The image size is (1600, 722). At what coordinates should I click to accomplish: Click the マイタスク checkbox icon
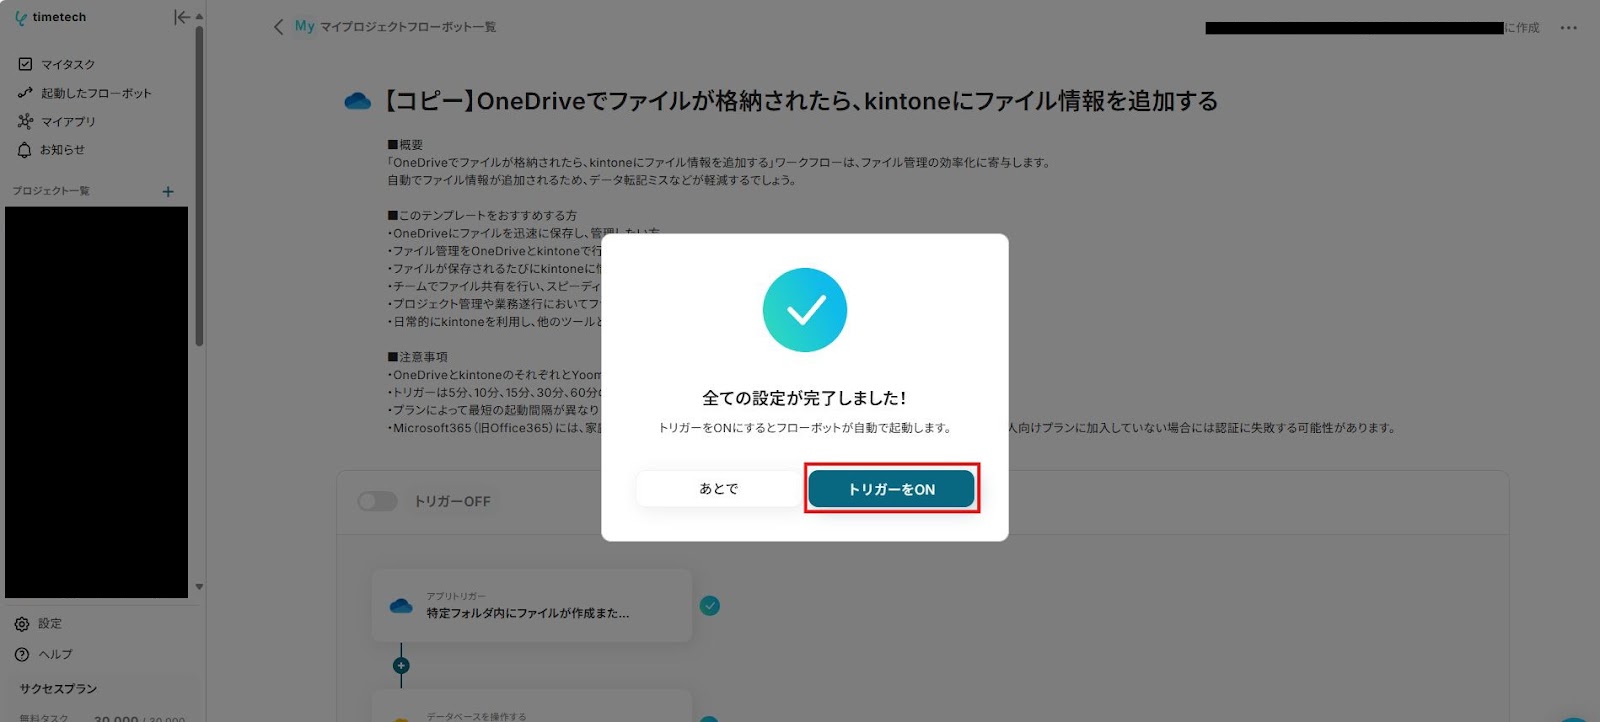[x=25, y=64]
